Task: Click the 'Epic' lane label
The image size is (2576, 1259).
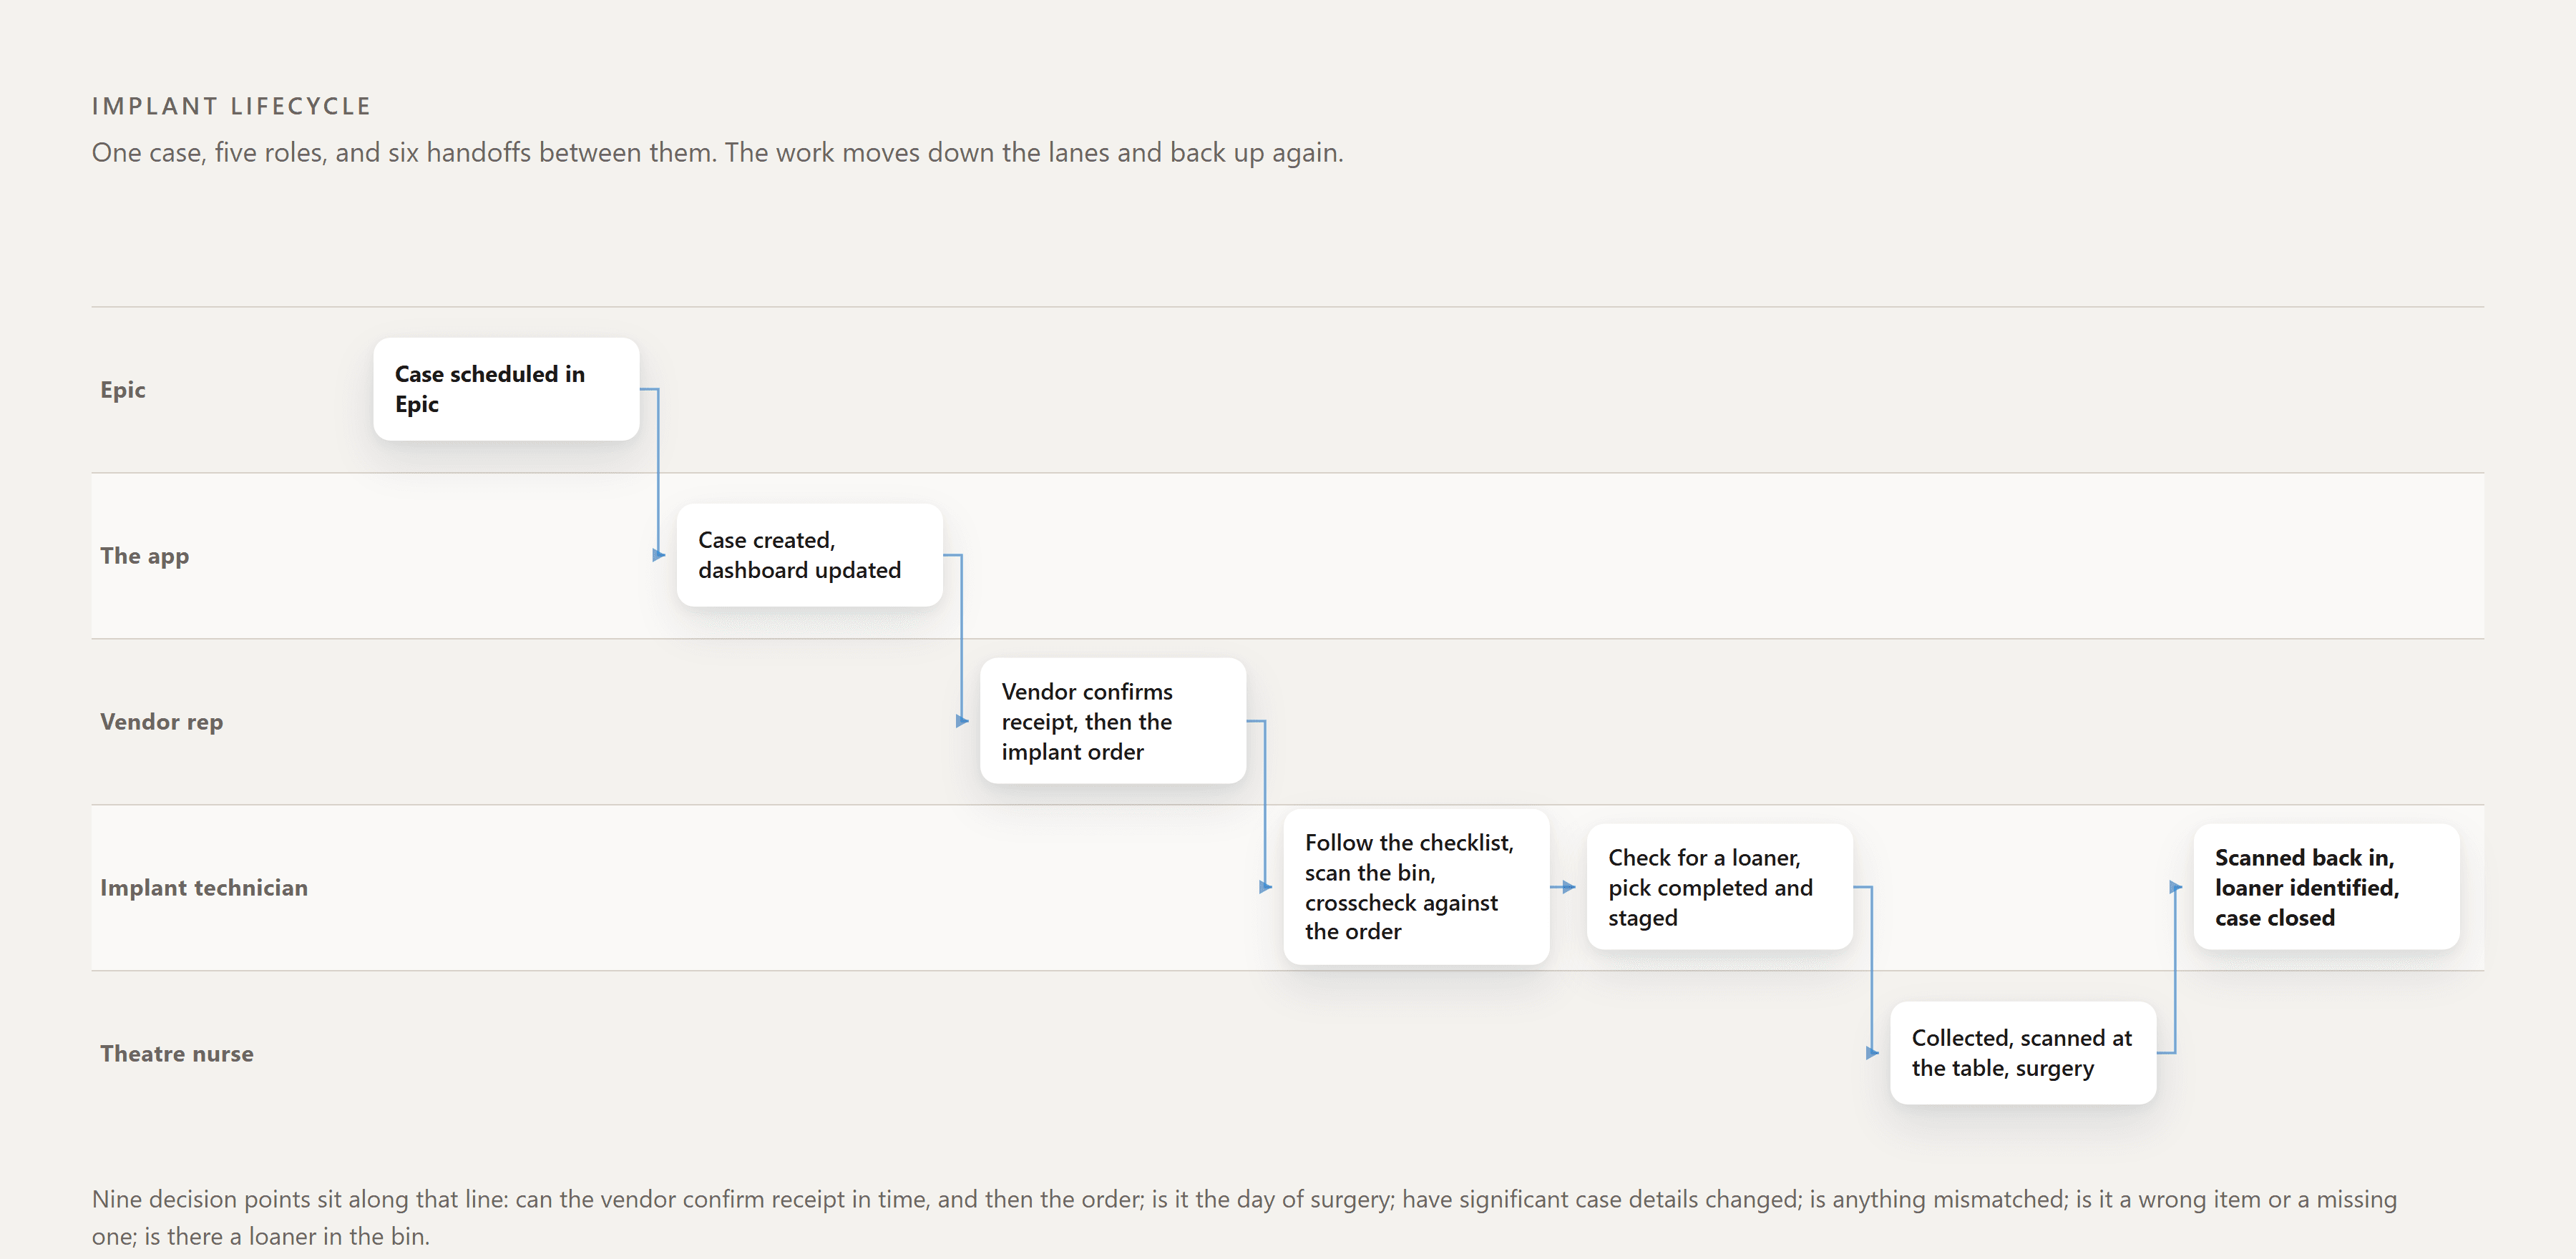Action: [x=123, y=390]
